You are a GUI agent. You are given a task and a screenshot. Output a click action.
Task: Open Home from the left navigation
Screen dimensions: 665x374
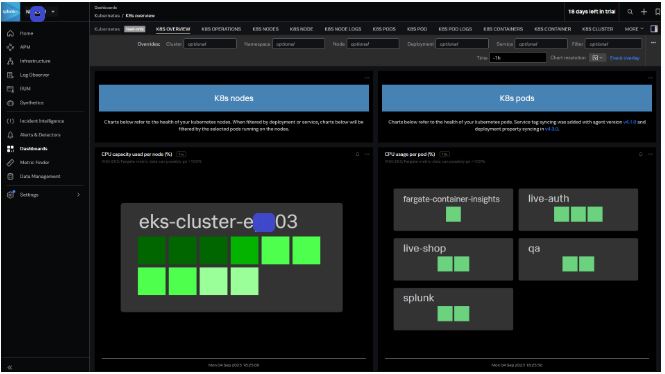26,33
